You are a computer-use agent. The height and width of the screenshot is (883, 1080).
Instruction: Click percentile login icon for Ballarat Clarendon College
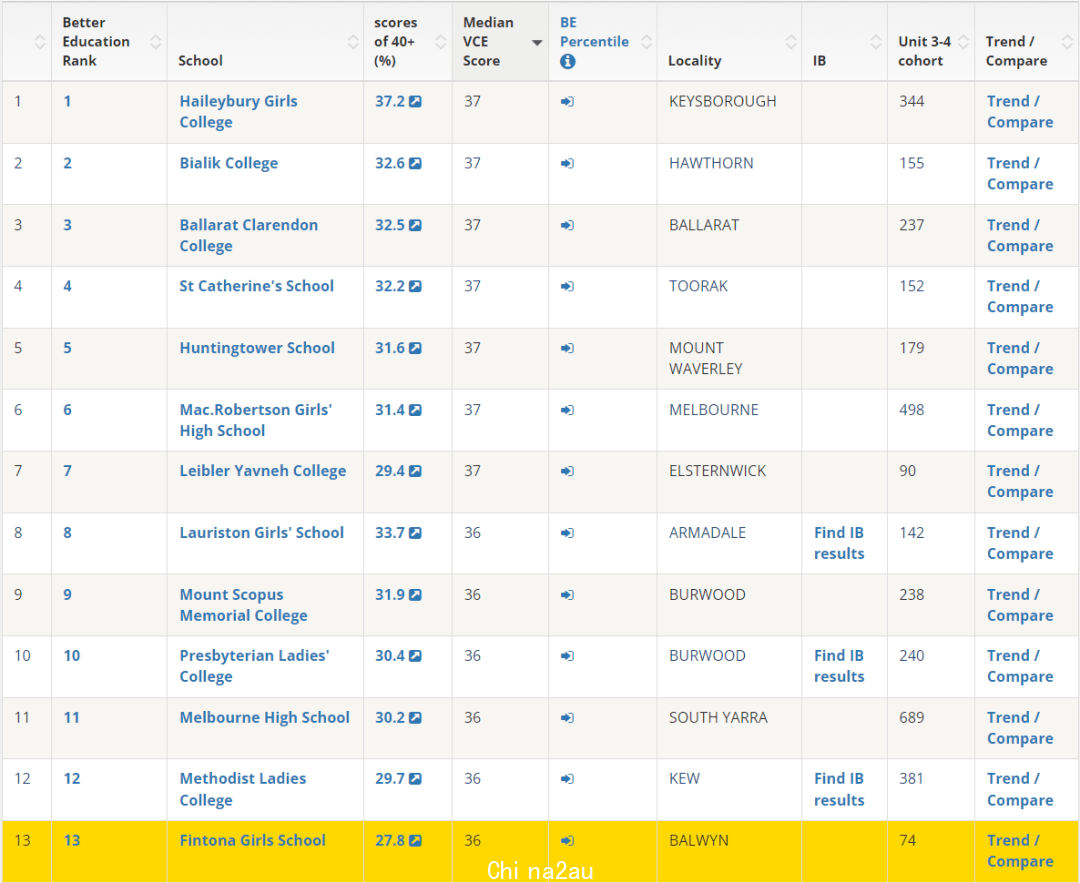568,225
